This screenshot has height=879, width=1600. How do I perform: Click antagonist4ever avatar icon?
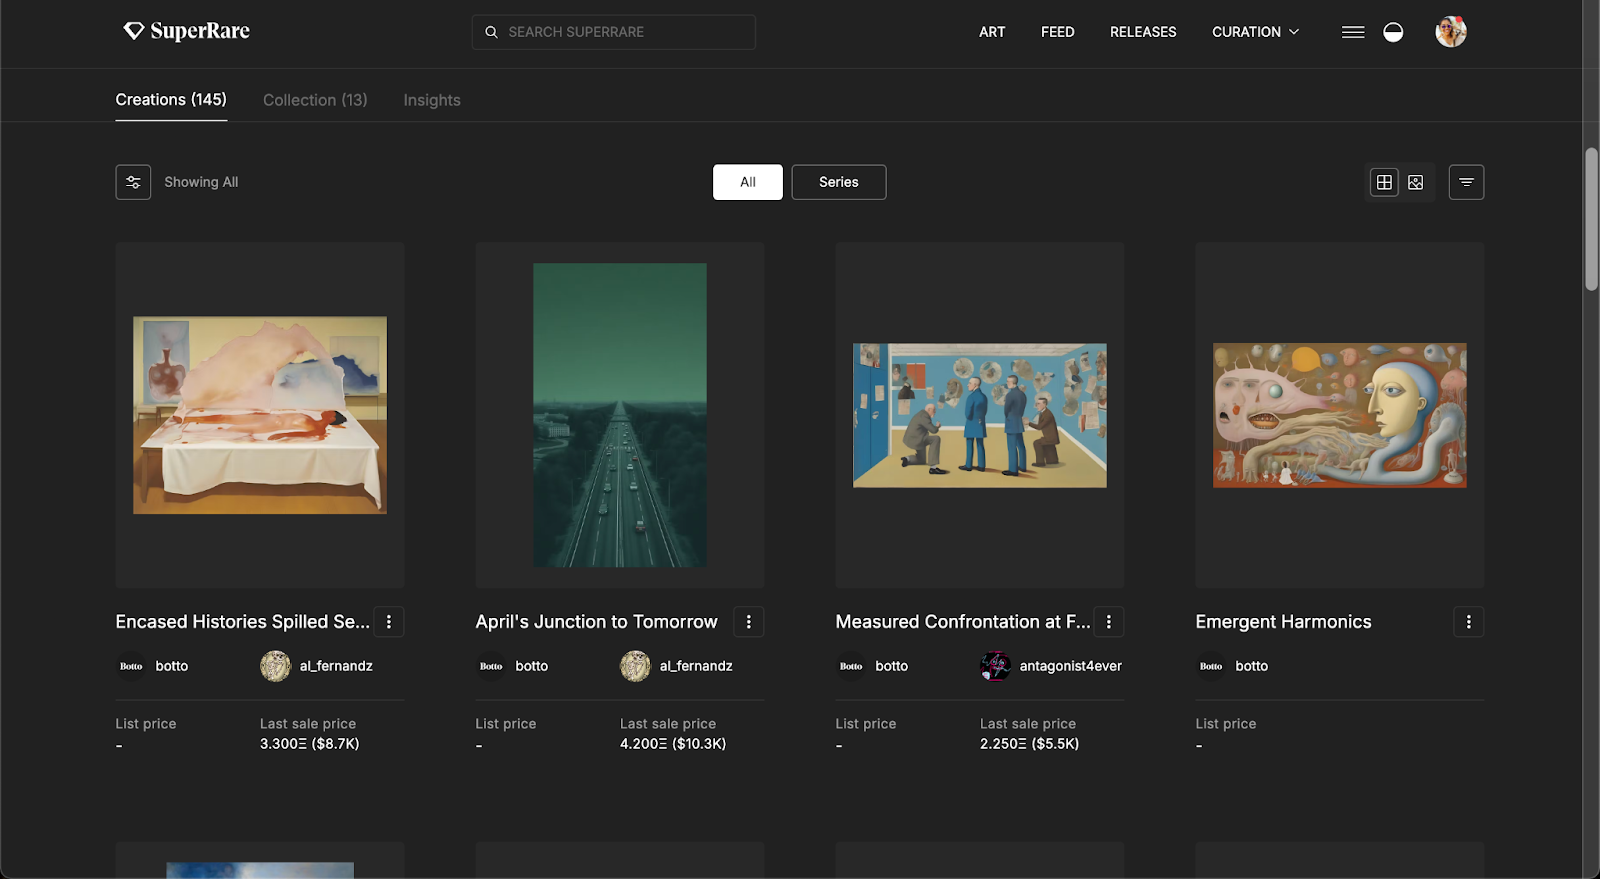995,666
